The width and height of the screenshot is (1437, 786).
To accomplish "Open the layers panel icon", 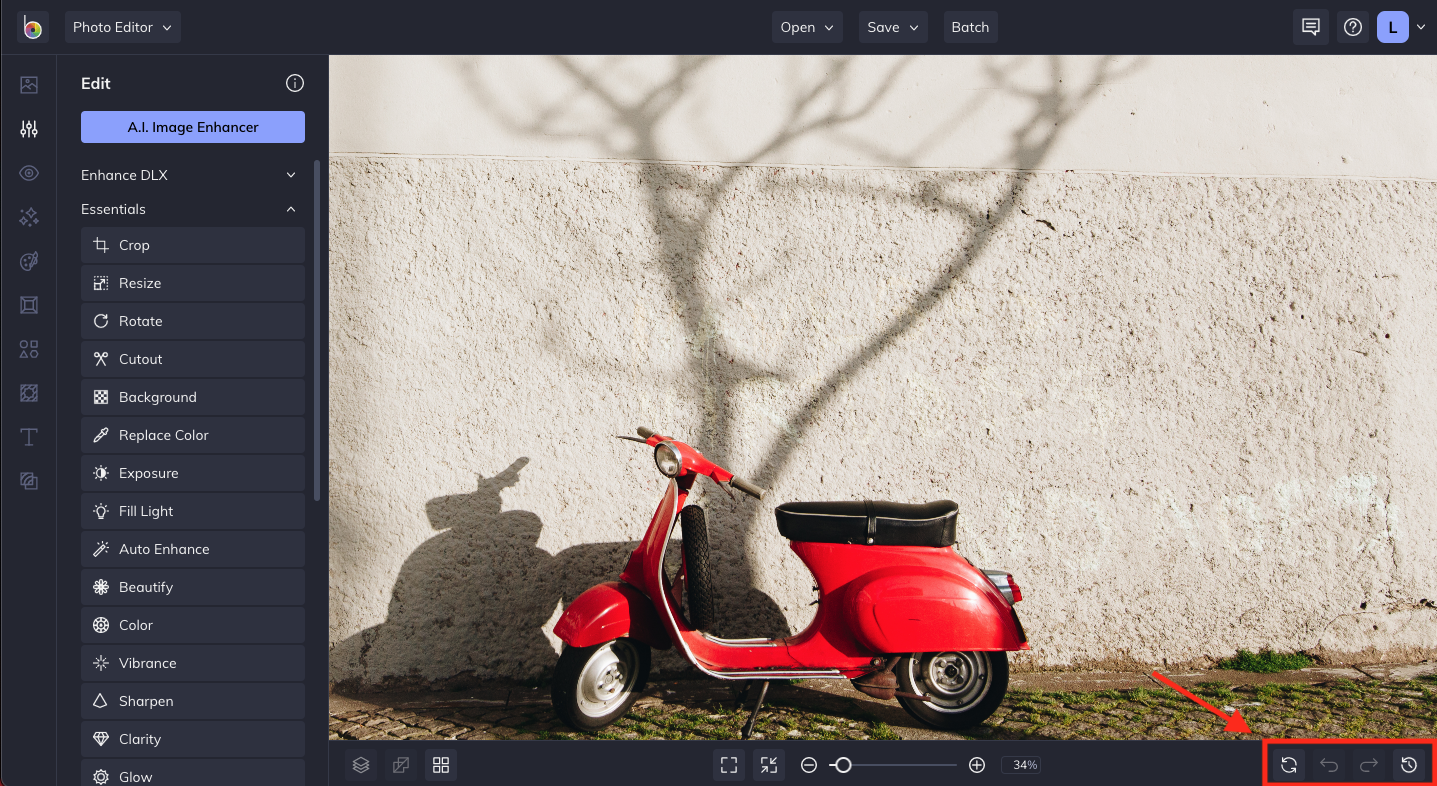I will click(361, 765).
